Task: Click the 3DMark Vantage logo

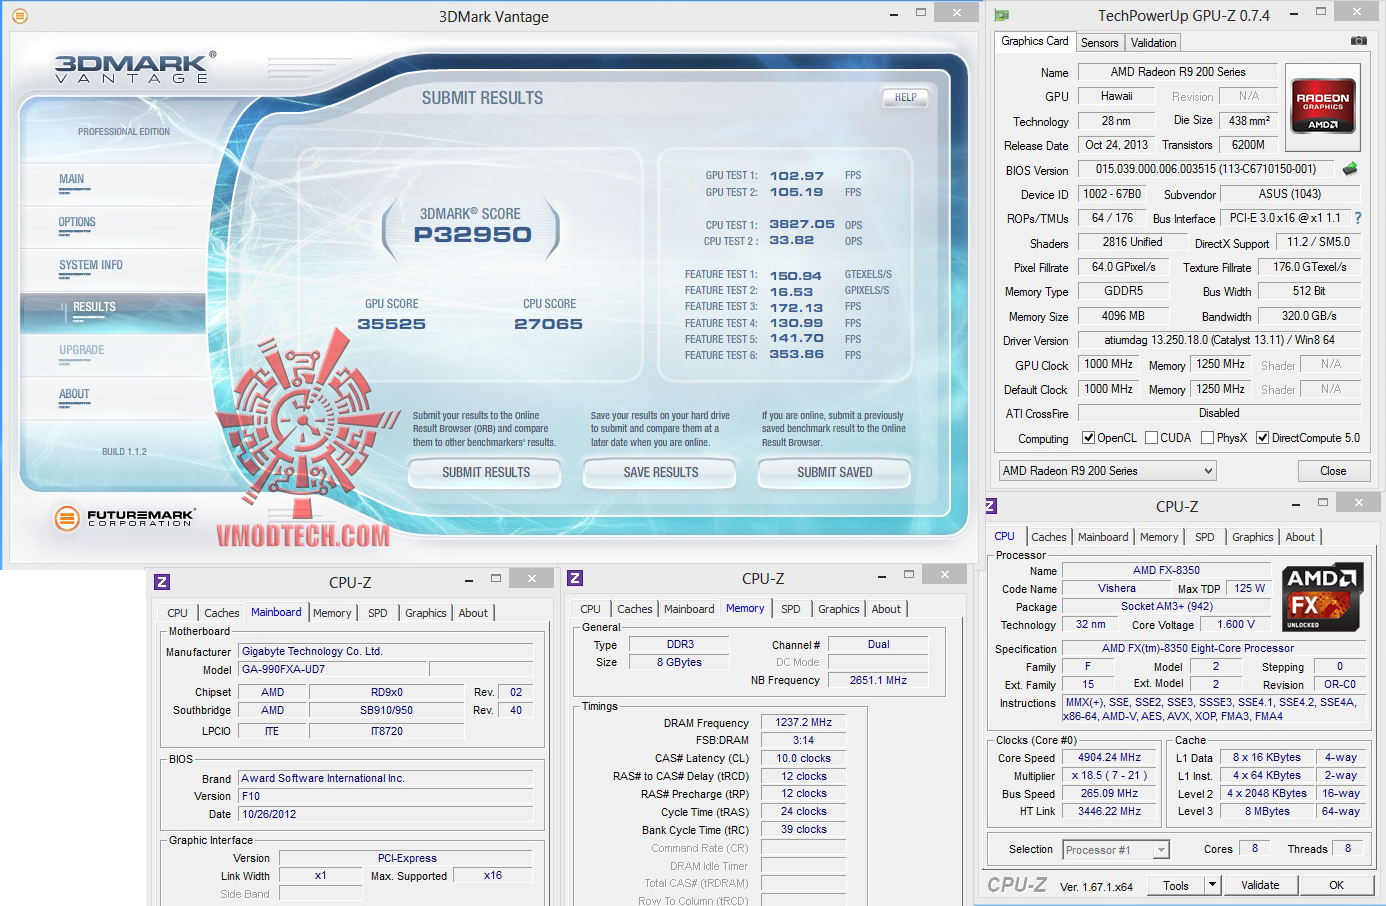Action: tap(135, 68)
